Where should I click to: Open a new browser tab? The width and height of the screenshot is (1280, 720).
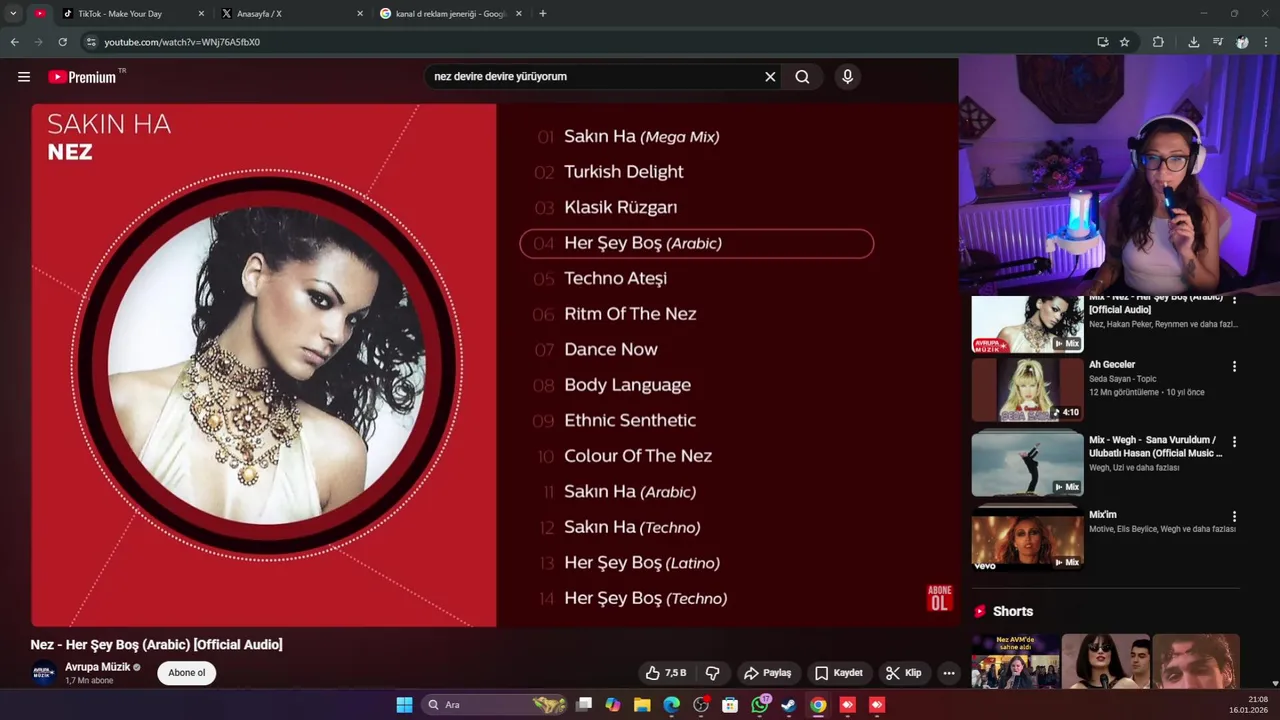click(543, 14)
